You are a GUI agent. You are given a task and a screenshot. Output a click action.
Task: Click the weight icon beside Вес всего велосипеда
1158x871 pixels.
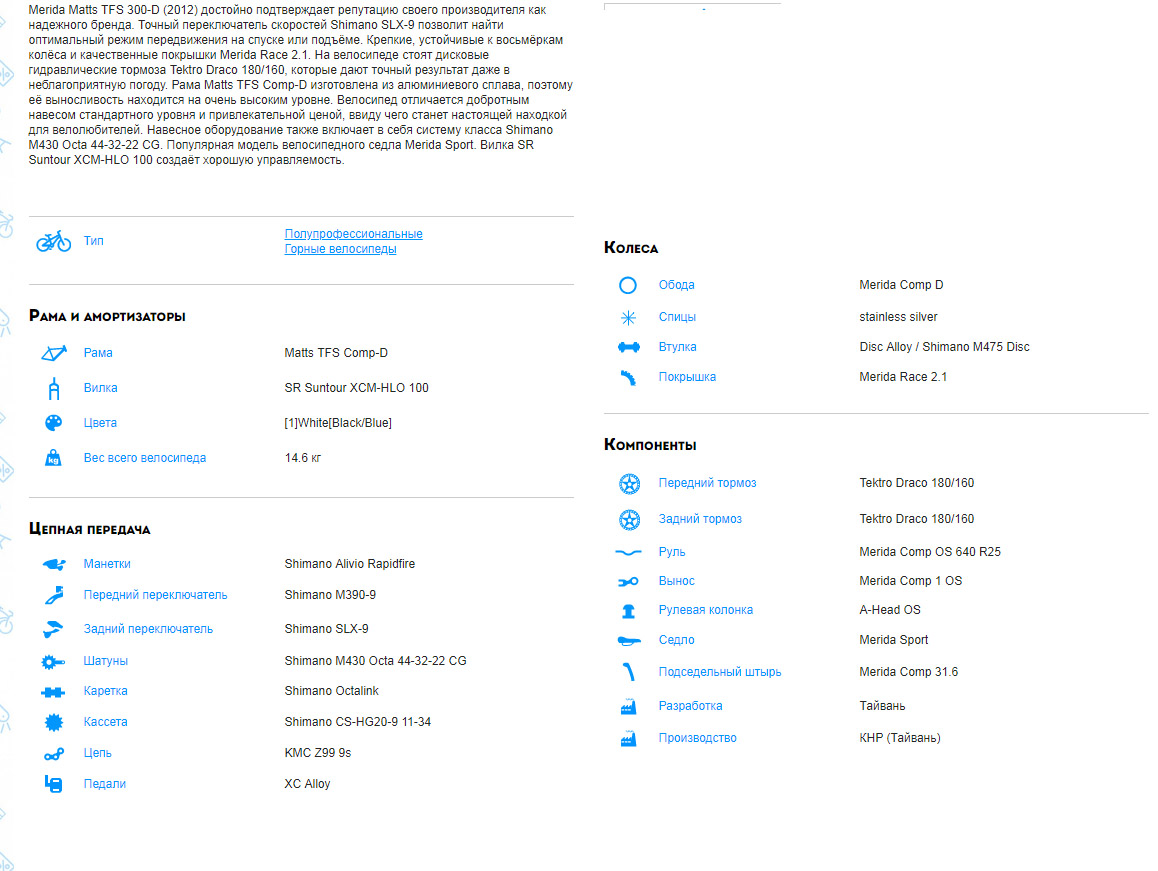click(x=53, y=458)
